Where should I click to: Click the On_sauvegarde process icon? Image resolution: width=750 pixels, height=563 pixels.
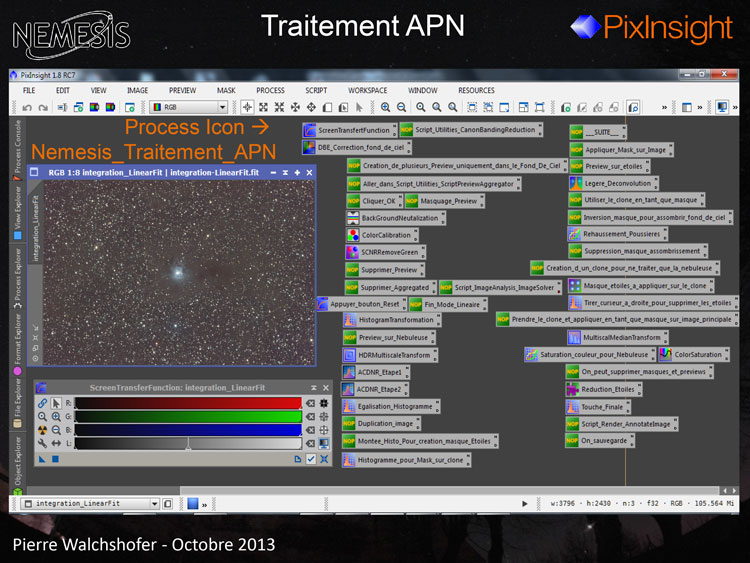[600, 441]
